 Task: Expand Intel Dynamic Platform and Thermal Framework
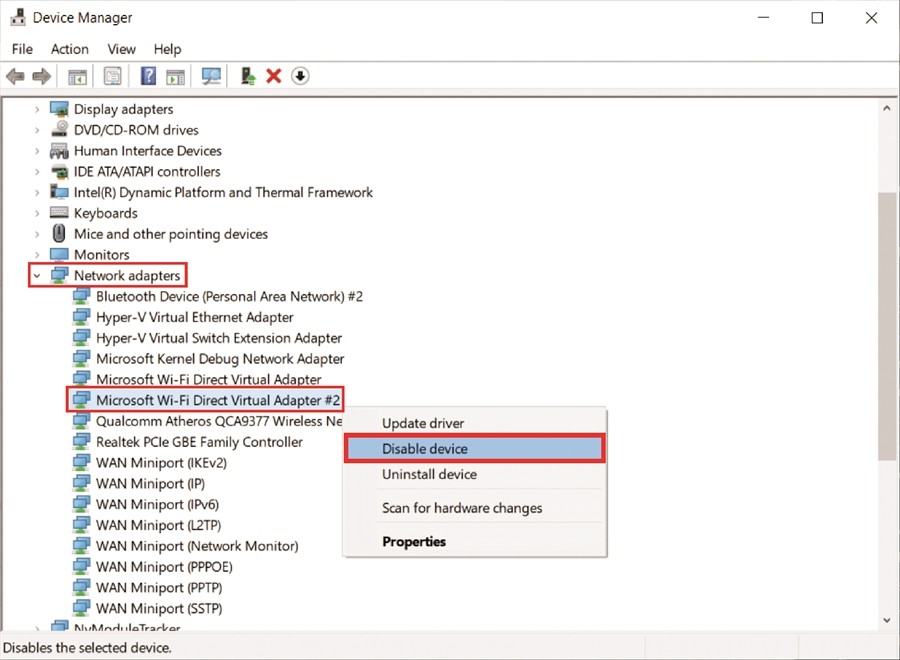[x=37, y=192]
